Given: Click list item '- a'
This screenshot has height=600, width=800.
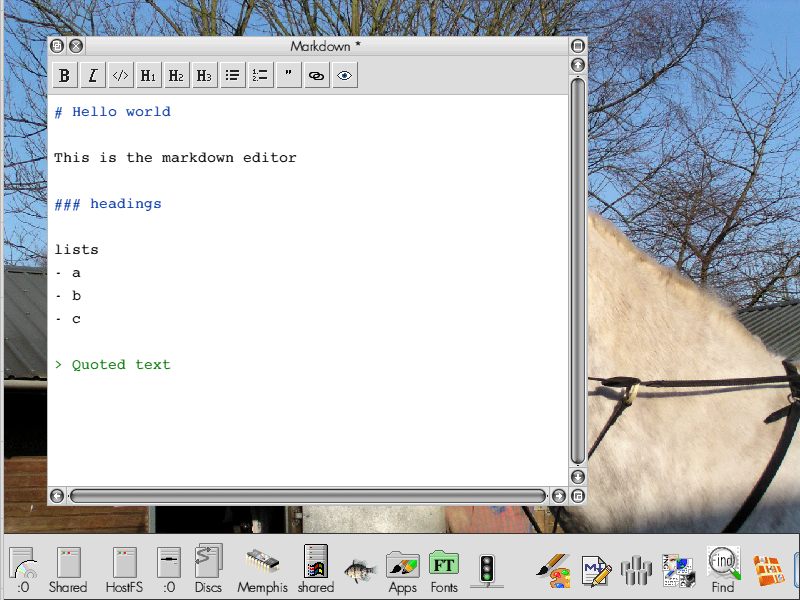Looking at the screenshot, I should point(68,273).
